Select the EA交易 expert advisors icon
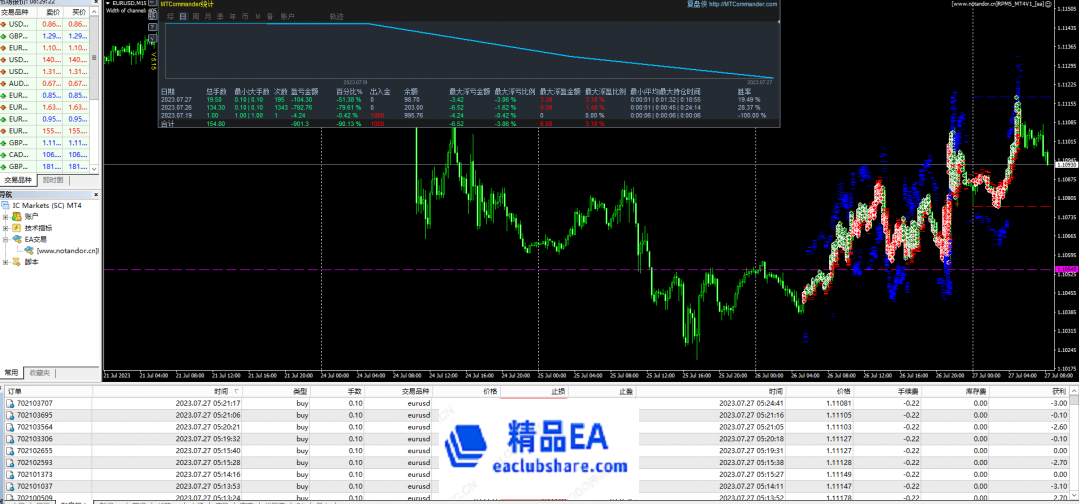 click(x=17, y=239)
